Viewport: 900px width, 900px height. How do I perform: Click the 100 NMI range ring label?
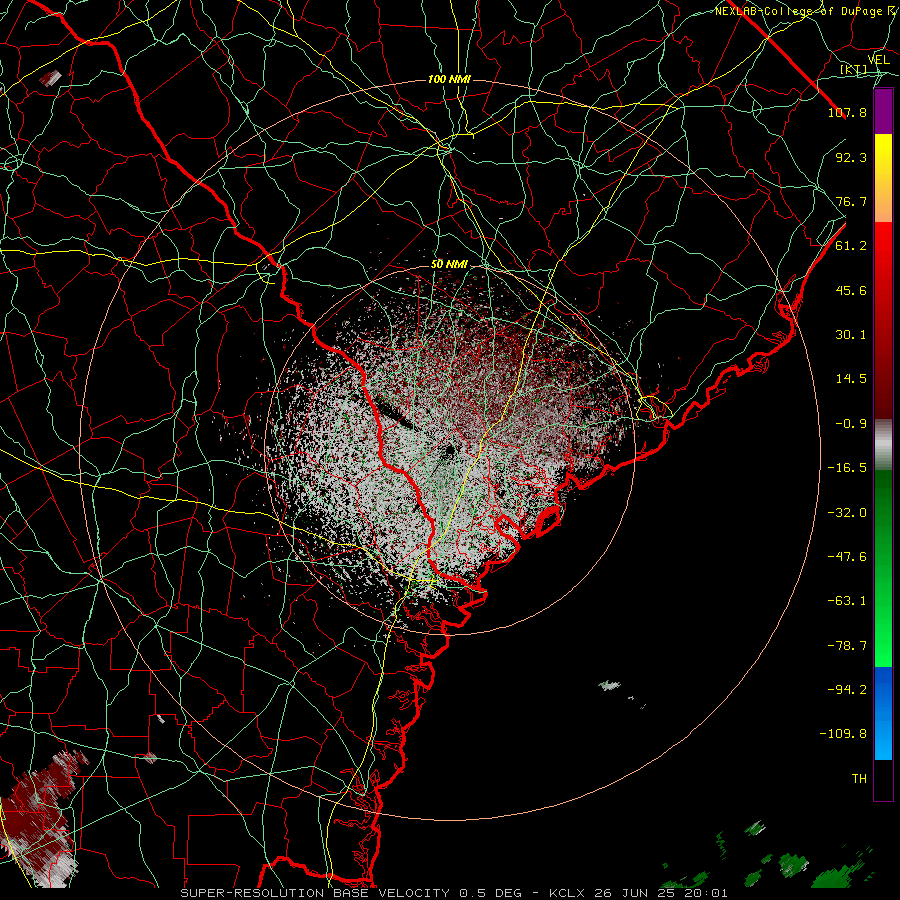tap(449, 79)
